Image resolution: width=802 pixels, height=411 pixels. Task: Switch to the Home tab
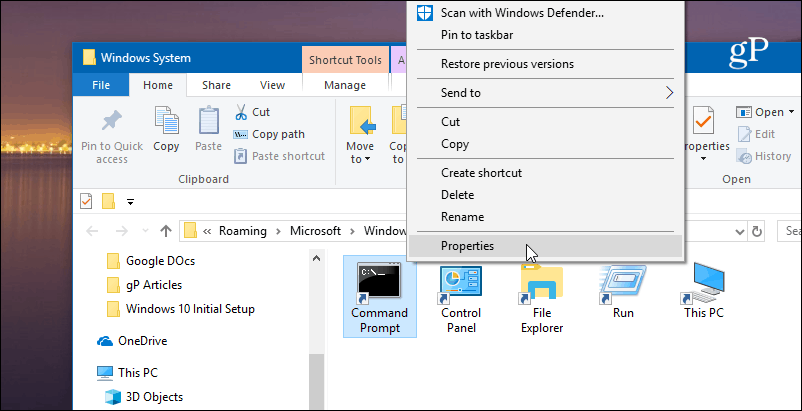click(x=158, y=85)
